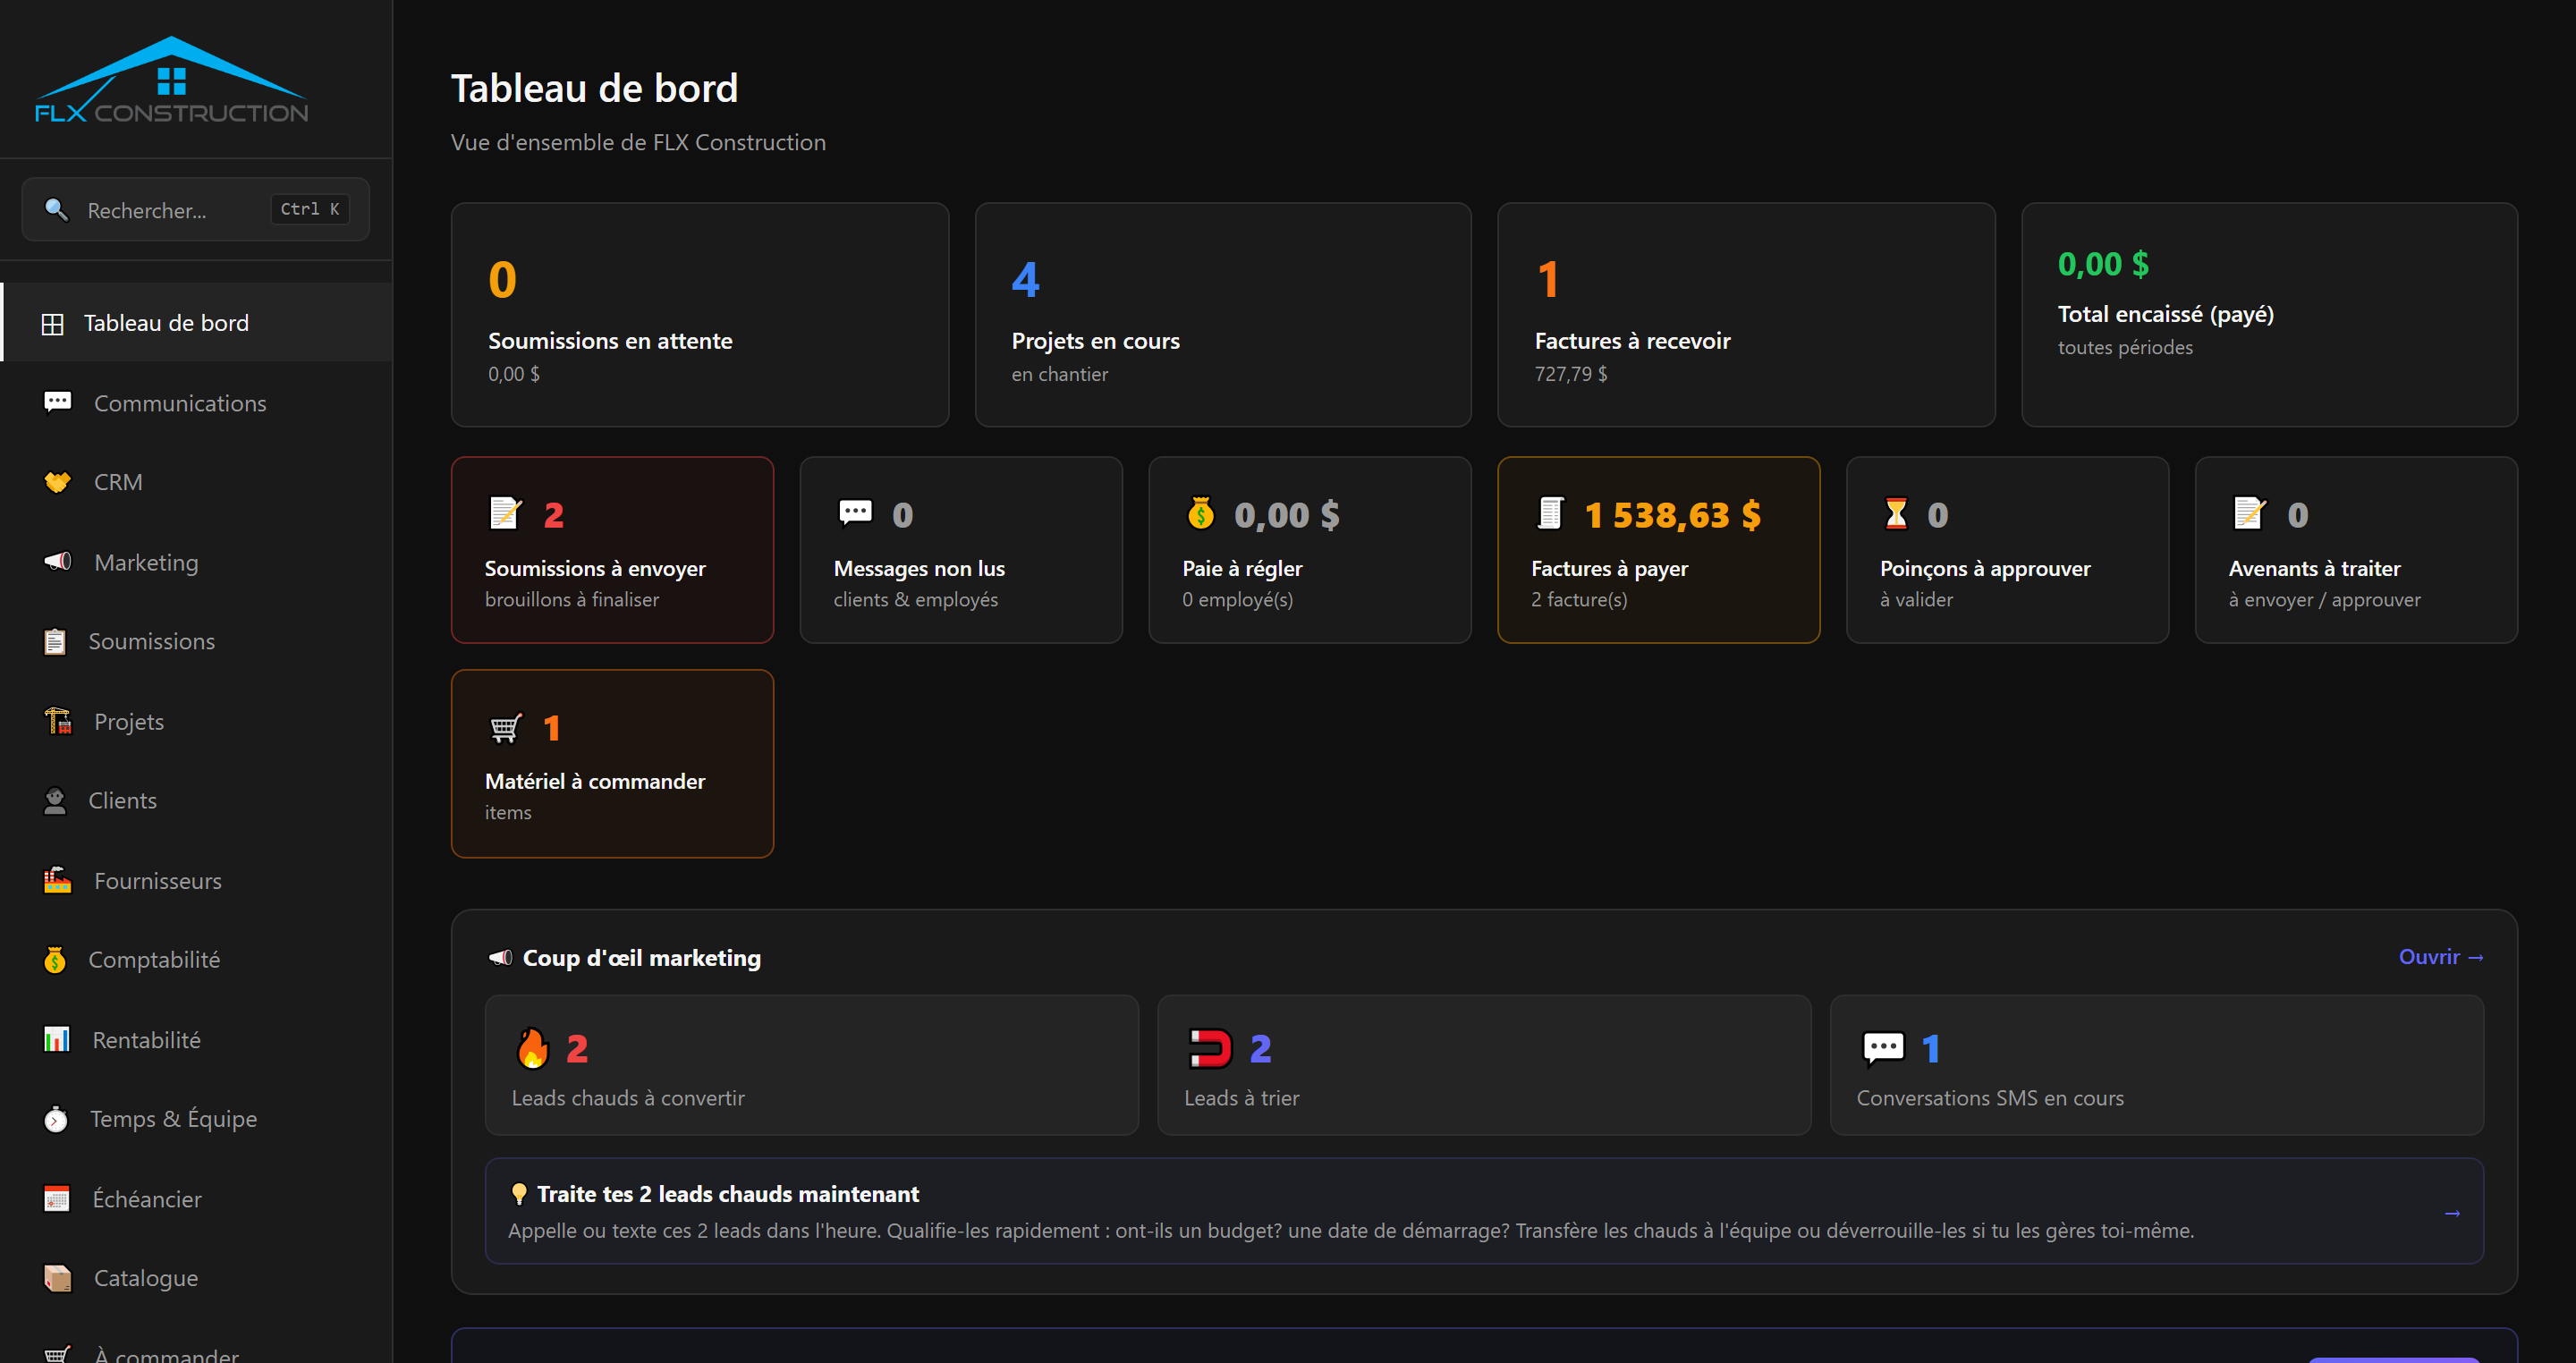The width and height of the screenshot is (2576, 1363).
Task: Click the lightbulb icon in the leads tip
Action: coord(518,1194)
